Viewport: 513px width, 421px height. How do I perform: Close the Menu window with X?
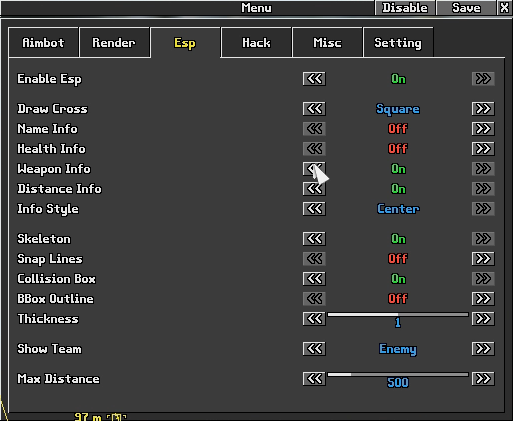click(x=505, y=8)
